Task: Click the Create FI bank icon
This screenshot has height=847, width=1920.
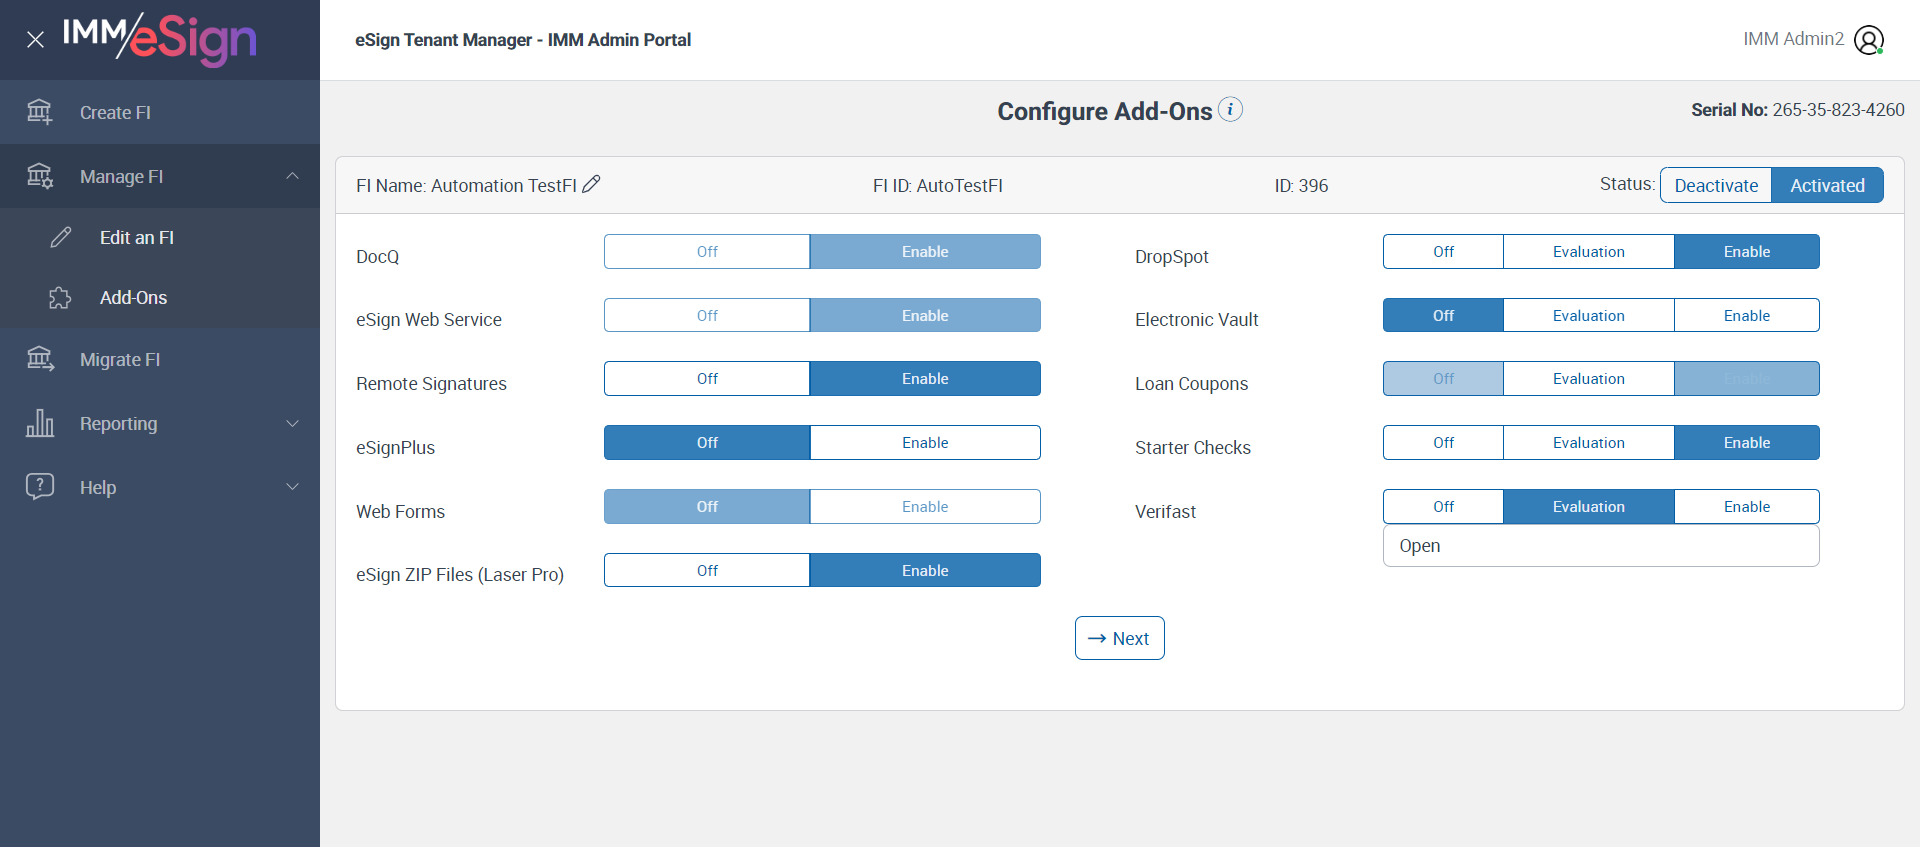Action: click(x=40, y=112)
